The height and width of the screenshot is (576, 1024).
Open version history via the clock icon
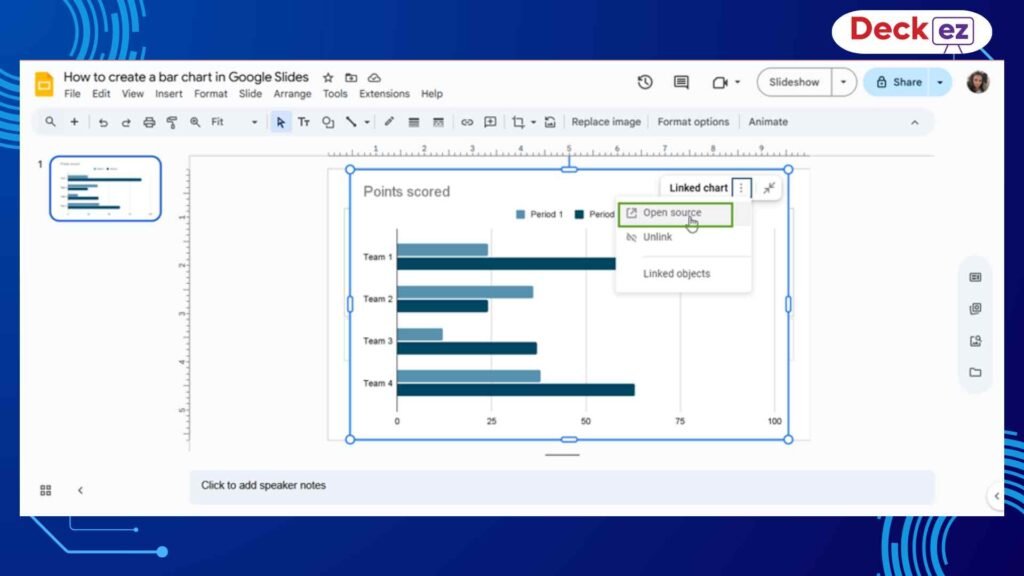pos(646,82)
